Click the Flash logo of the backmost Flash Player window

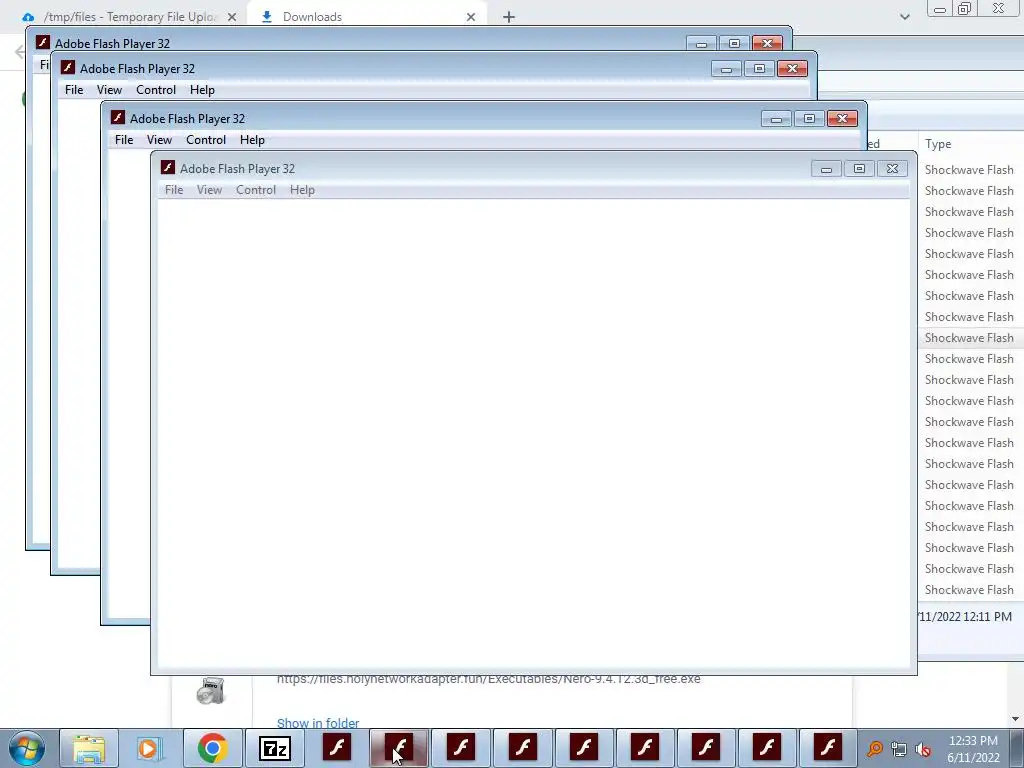point(42,42)
